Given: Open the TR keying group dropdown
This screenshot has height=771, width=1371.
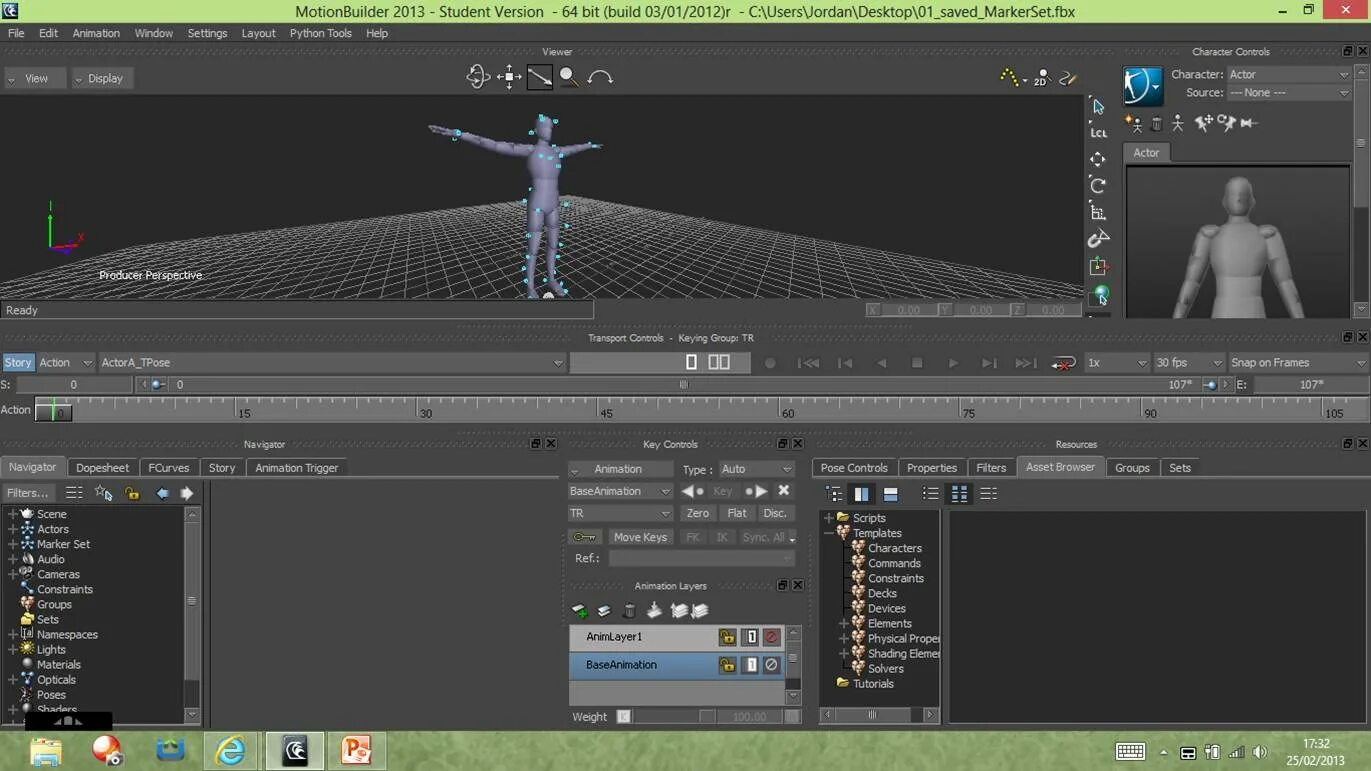Looking at the screenshot, I should point(620,513).
